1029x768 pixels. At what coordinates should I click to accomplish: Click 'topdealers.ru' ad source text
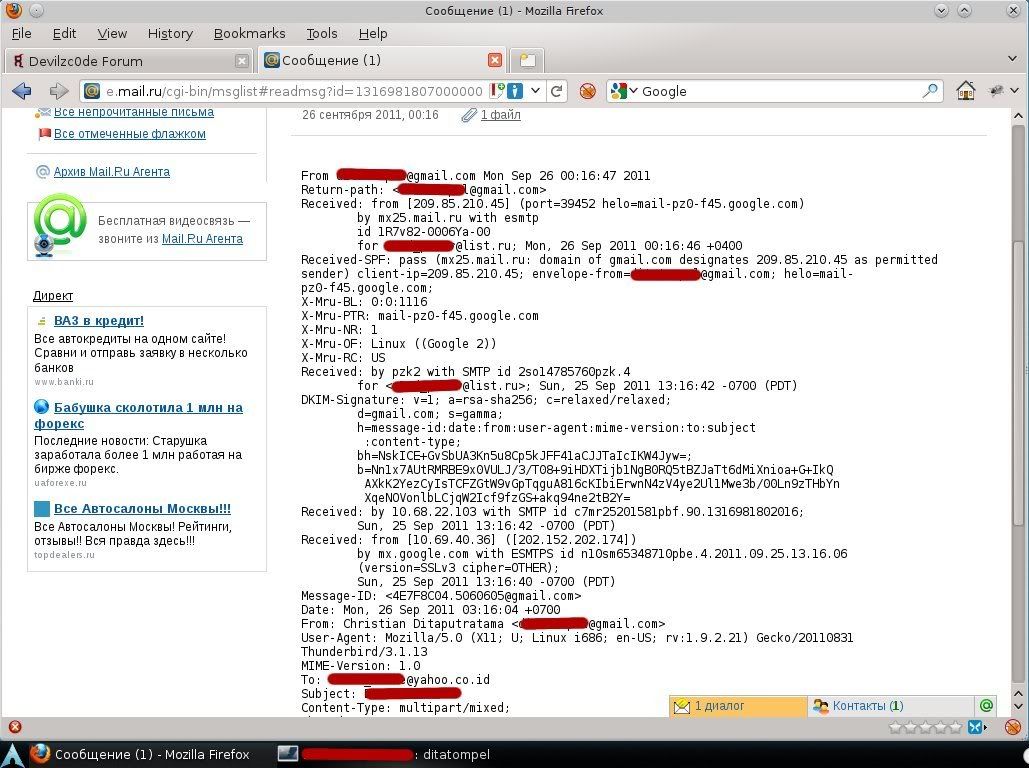(x=64, y=555)
